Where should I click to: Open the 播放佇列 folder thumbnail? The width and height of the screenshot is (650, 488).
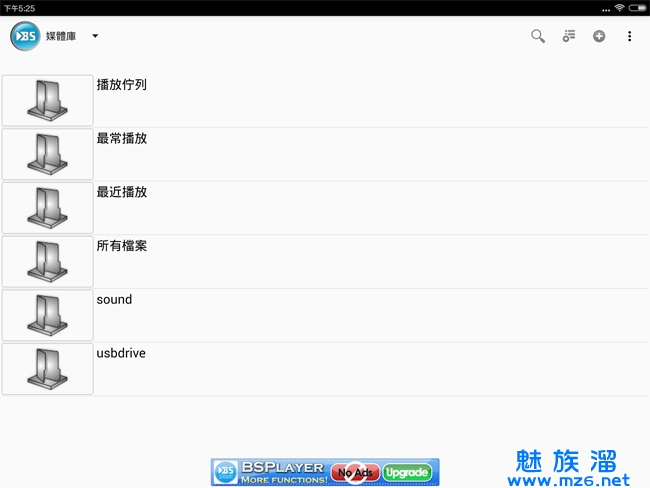click(x=48, y=100)
